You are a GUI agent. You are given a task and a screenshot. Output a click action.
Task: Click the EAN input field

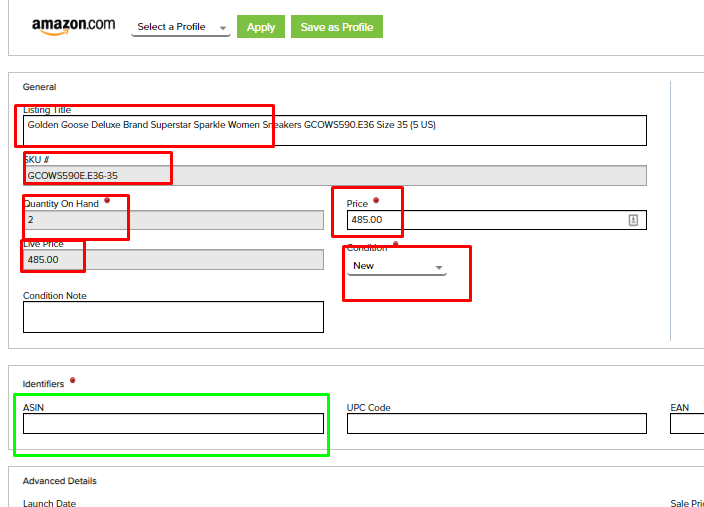[687, 423]
